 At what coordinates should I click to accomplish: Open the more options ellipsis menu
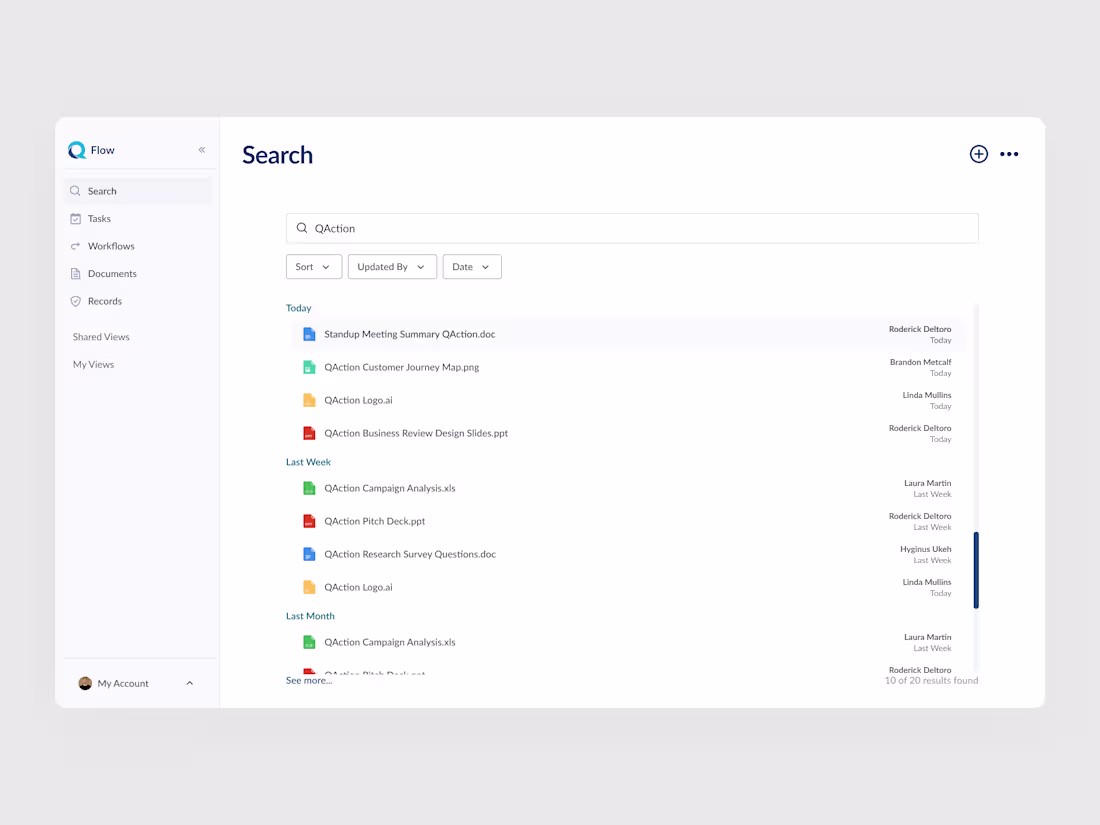1009,154
